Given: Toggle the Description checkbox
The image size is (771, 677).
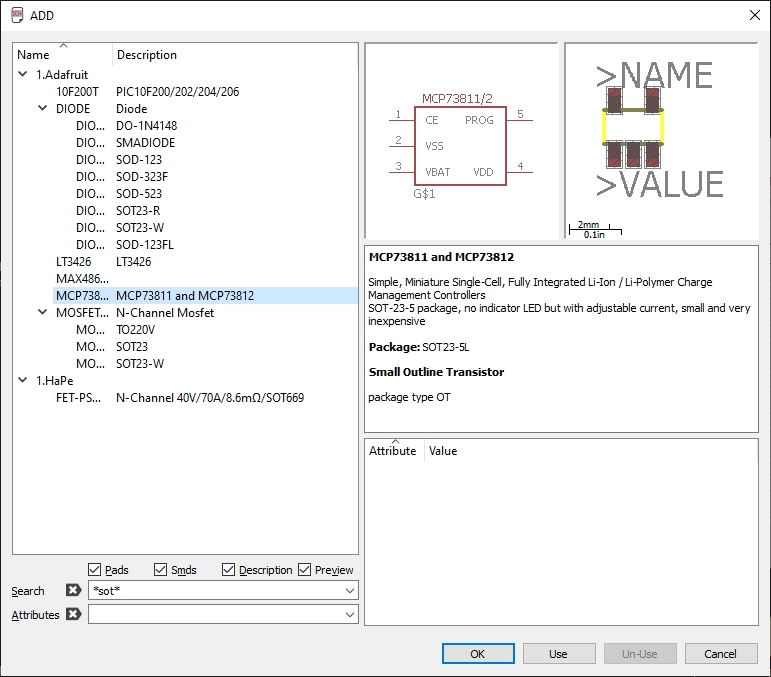Looking at the screenshot, I should [x=228, y=569].
